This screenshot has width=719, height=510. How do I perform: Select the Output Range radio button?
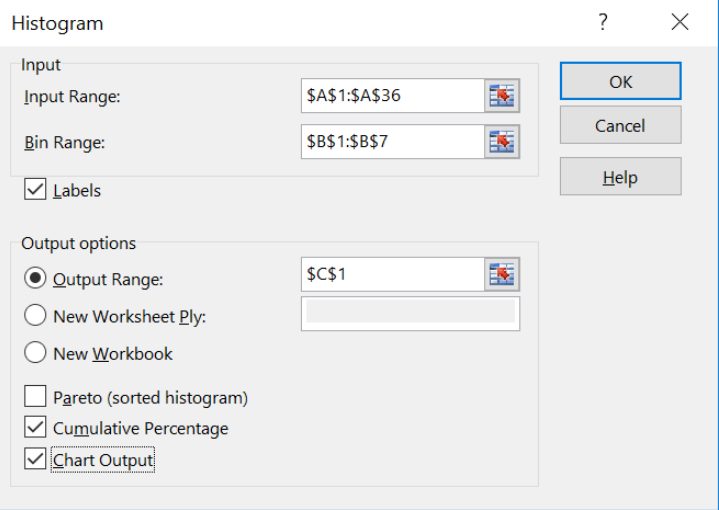click(x=35, y=278)
